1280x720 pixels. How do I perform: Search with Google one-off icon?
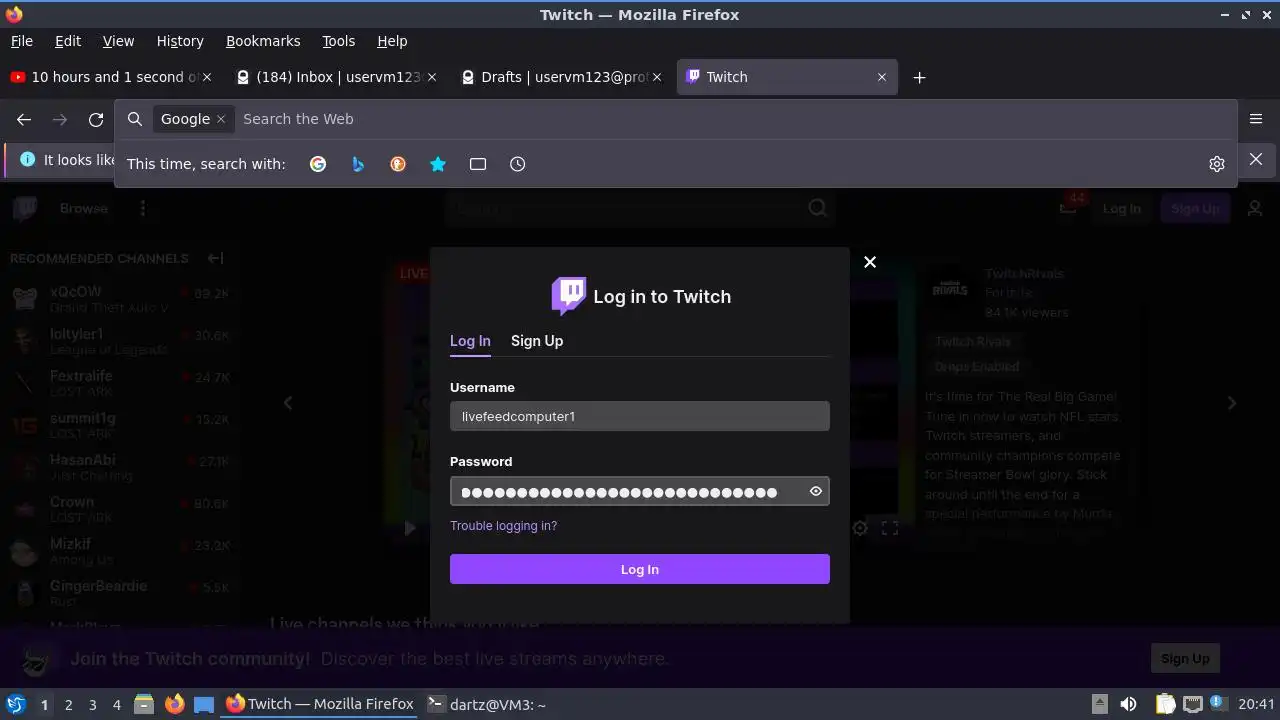318,164
